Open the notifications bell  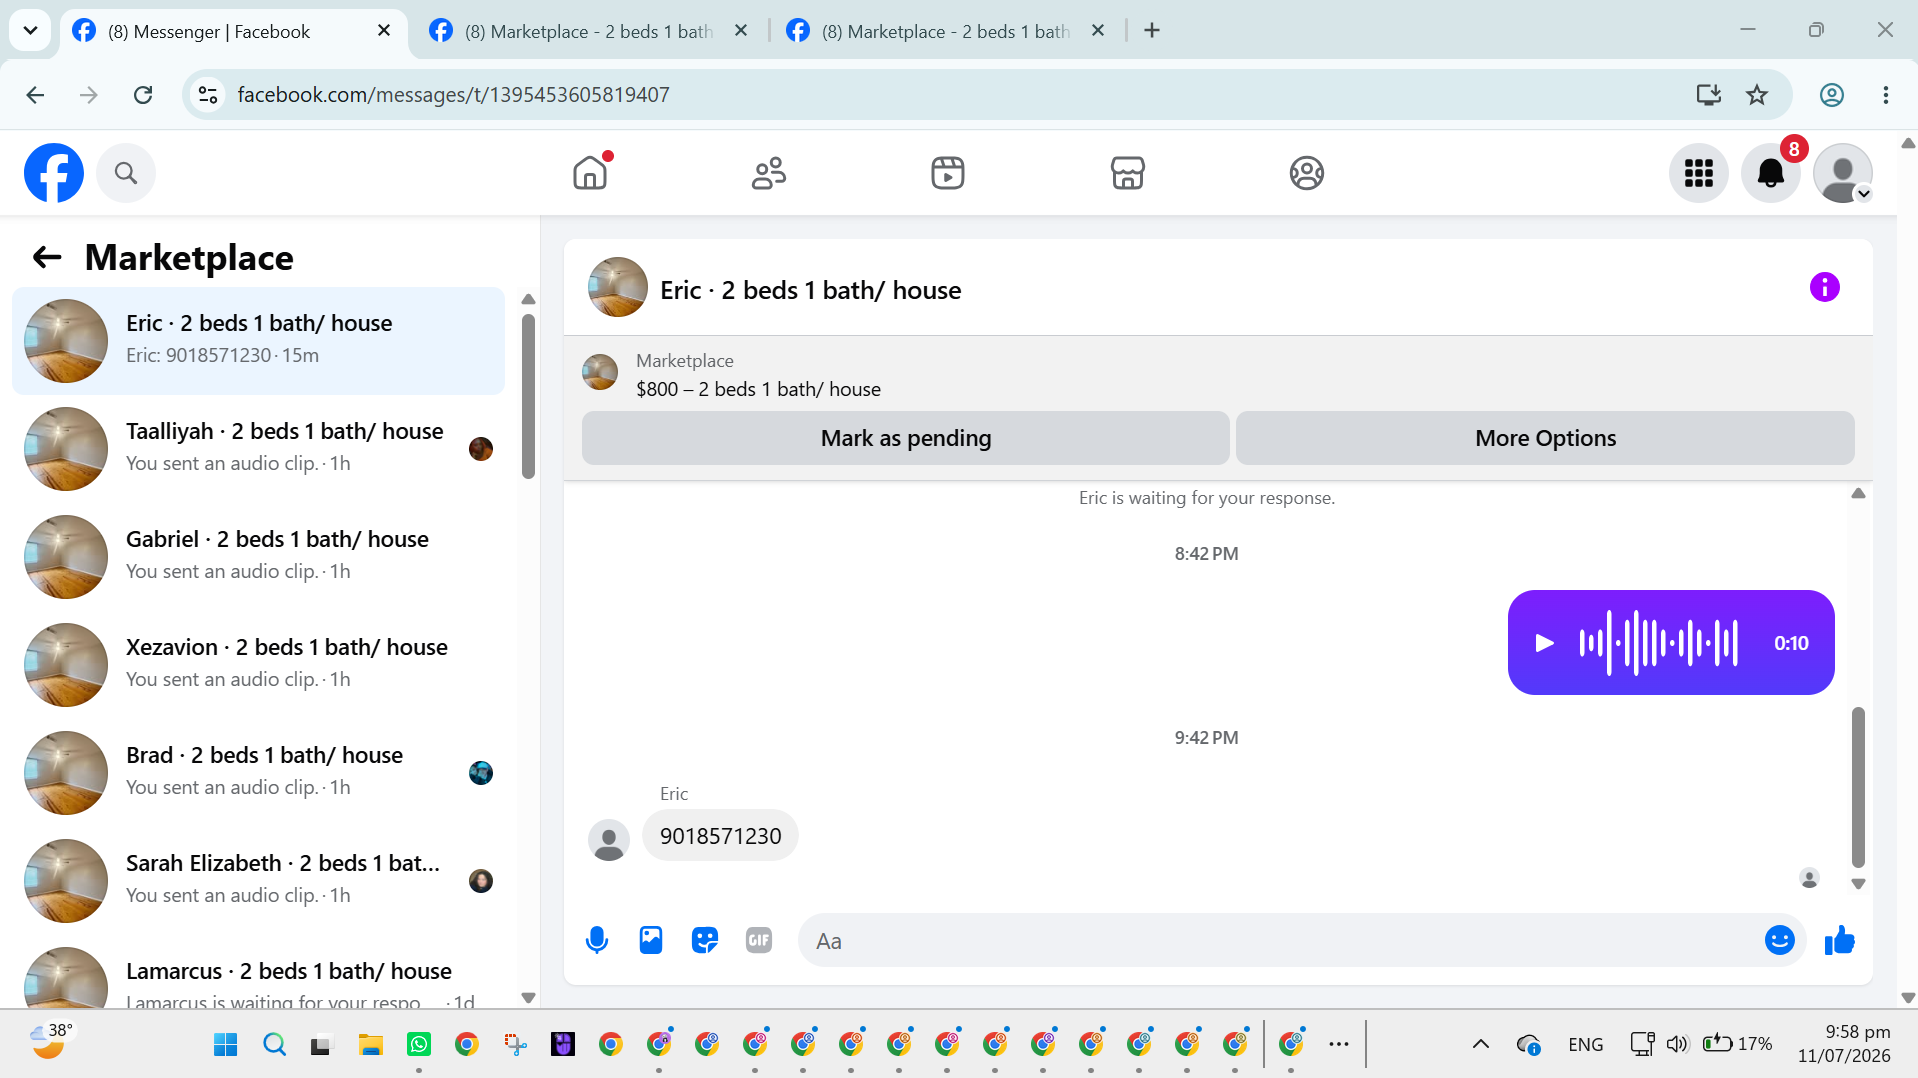click(x=1771, y=173)
